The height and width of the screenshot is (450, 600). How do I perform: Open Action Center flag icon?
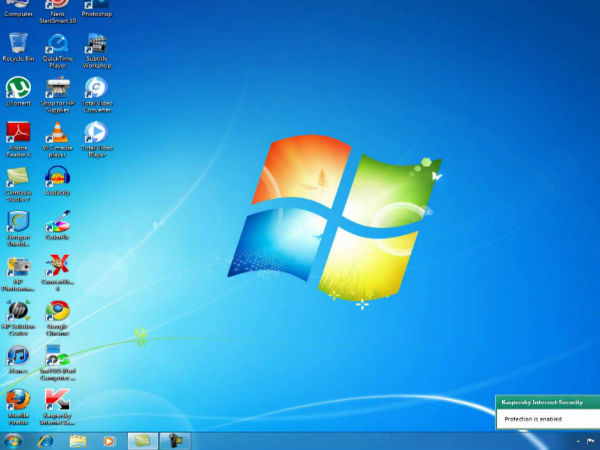tap(590, 442)
